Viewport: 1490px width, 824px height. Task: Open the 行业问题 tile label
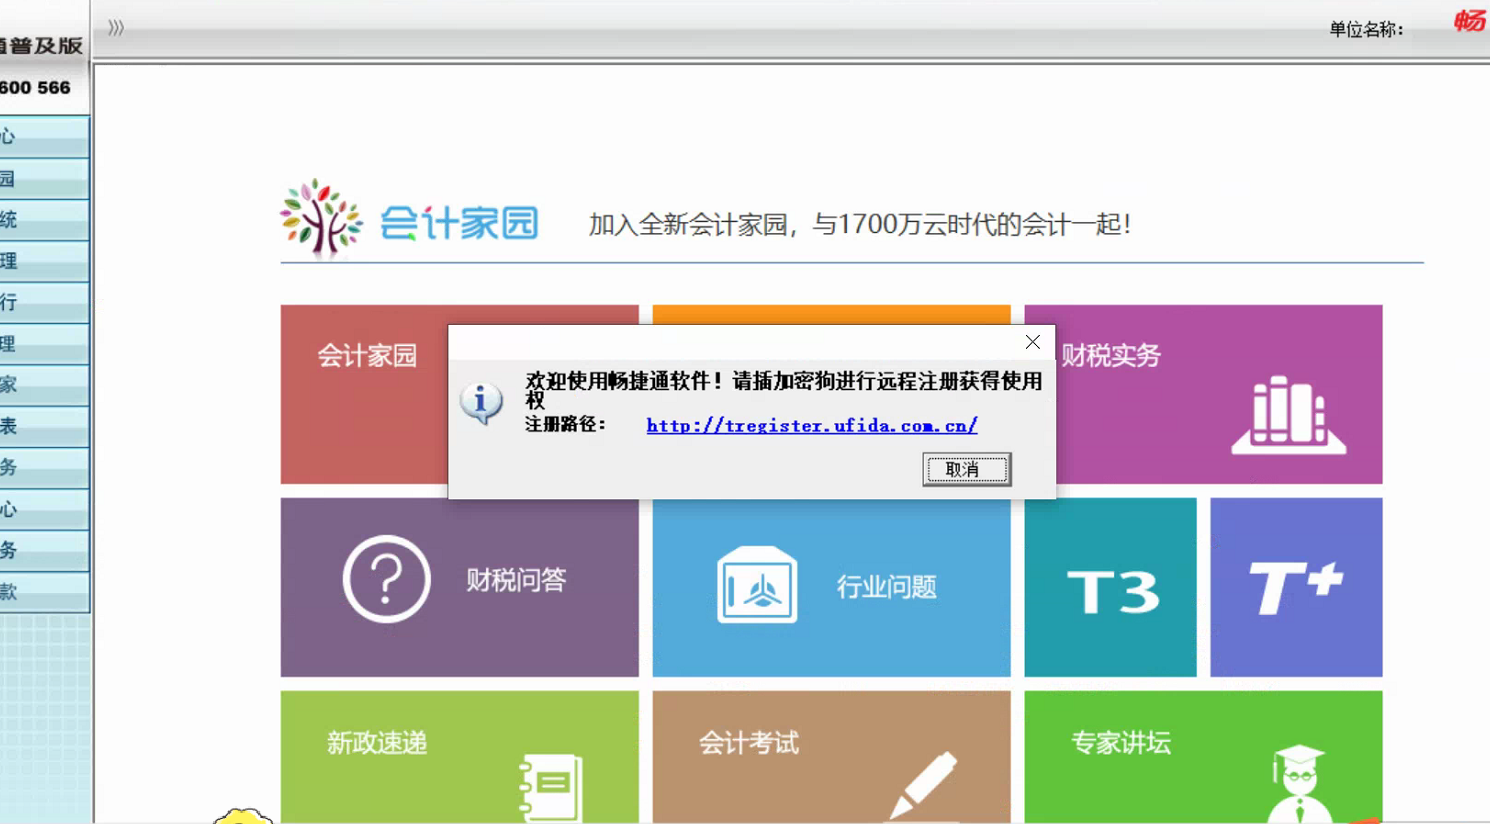coord(887,587)
